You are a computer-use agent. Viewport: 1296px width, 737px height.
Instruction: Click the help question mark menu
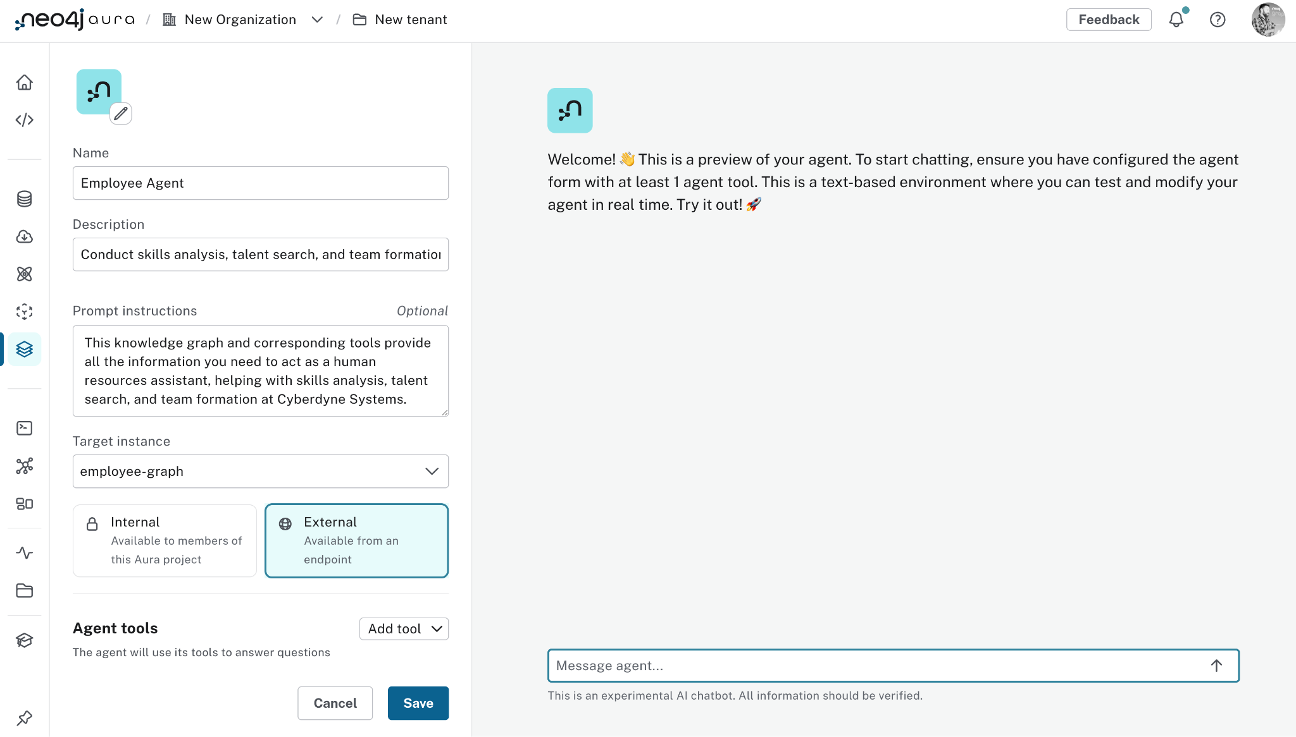coord(1217,19)
